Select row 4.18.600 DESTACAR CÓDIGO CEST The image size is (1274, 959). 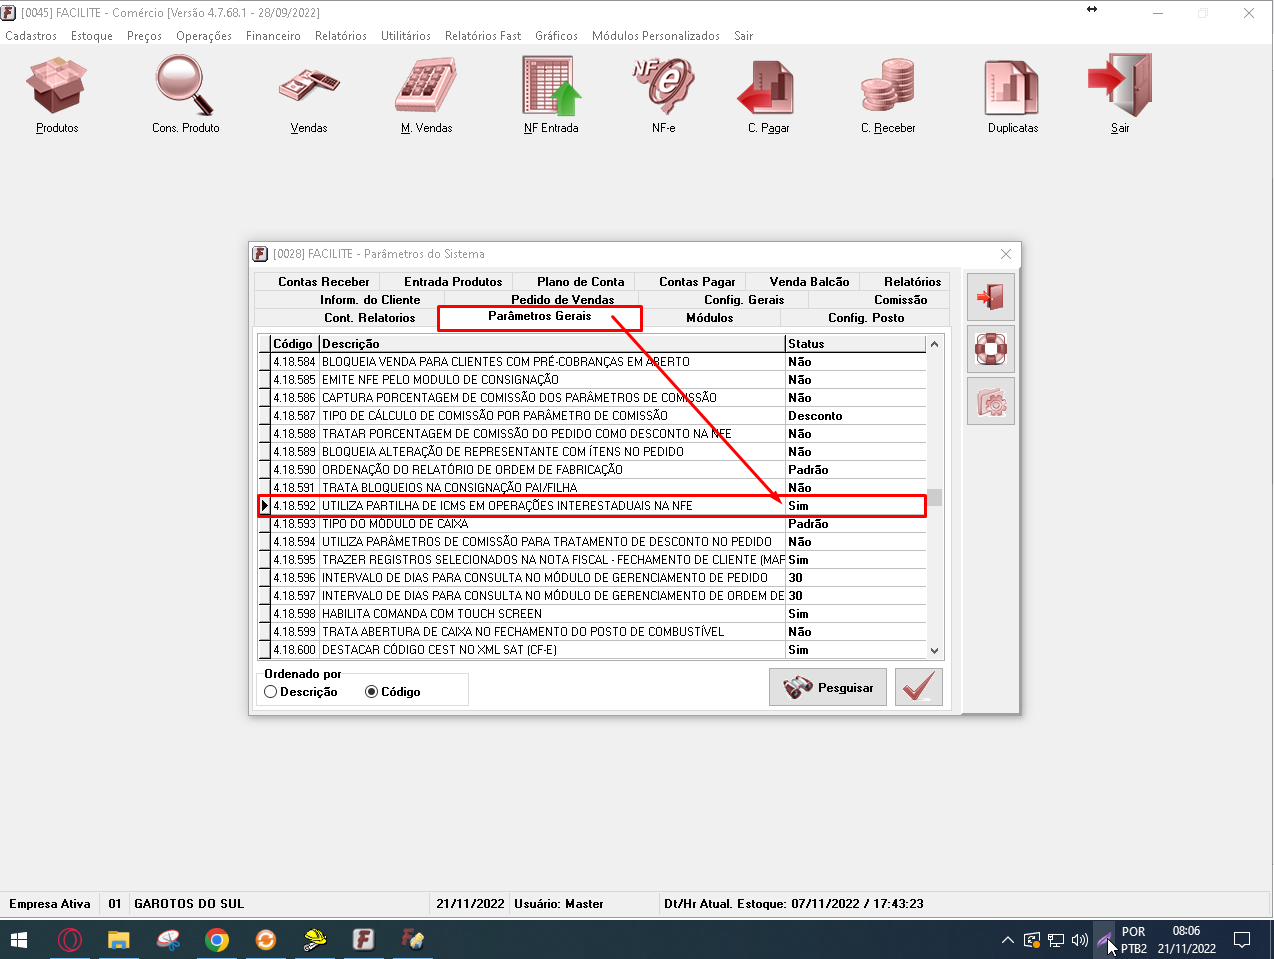pyautogui.click(x=592, y=650)
